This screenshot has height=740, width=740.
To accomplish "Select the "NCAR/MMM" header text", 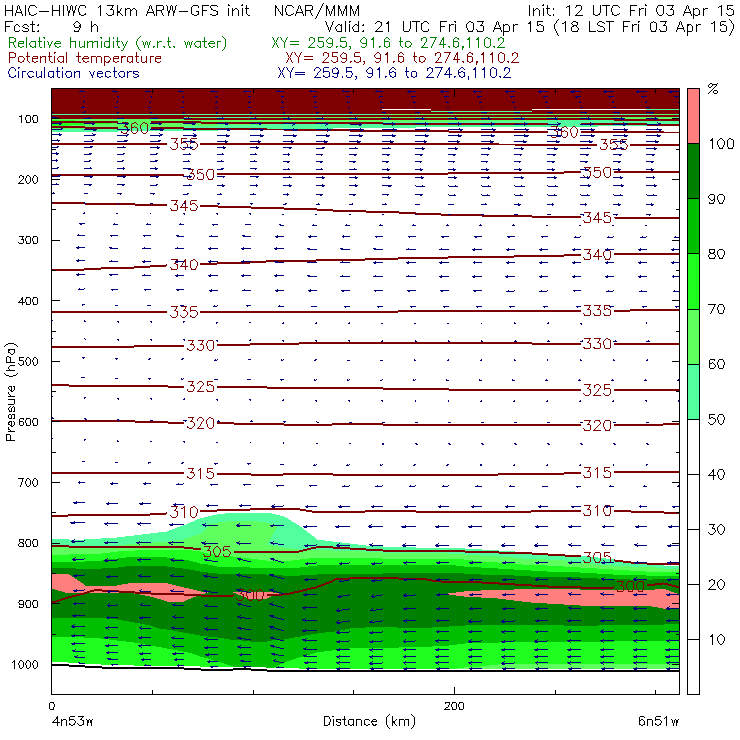I will 317,10.
